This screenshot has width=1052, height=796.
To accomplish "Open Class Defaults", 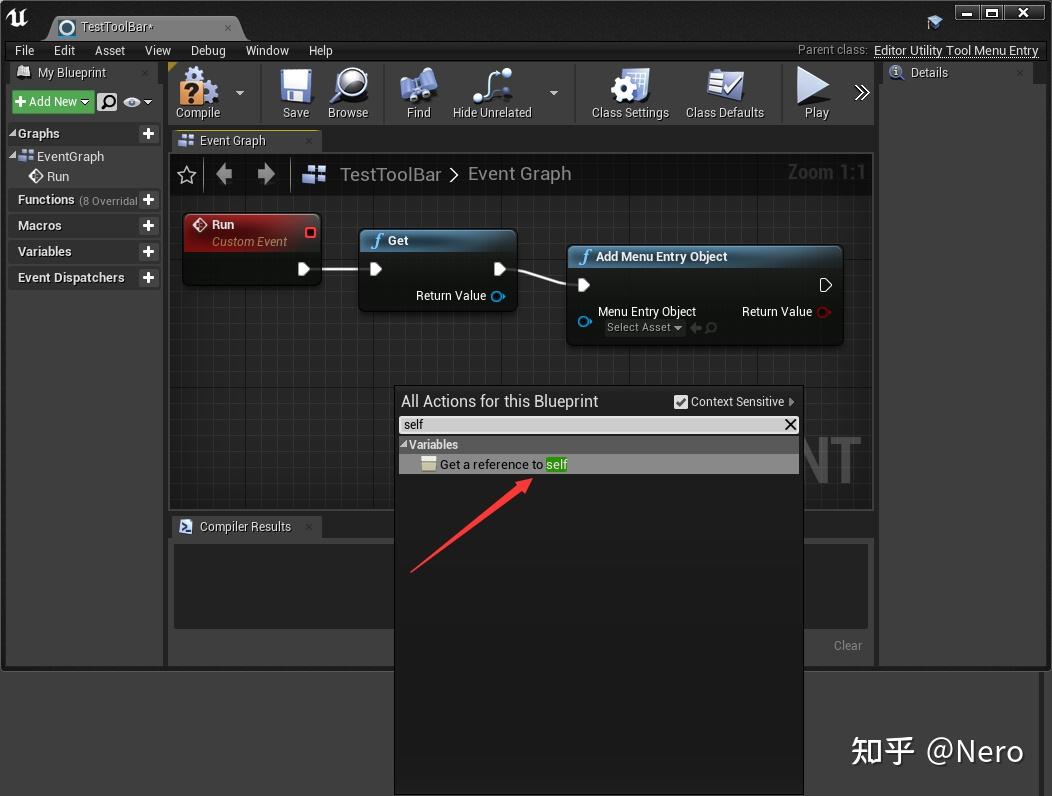I will pyautogui.click(x=725, y=93).
